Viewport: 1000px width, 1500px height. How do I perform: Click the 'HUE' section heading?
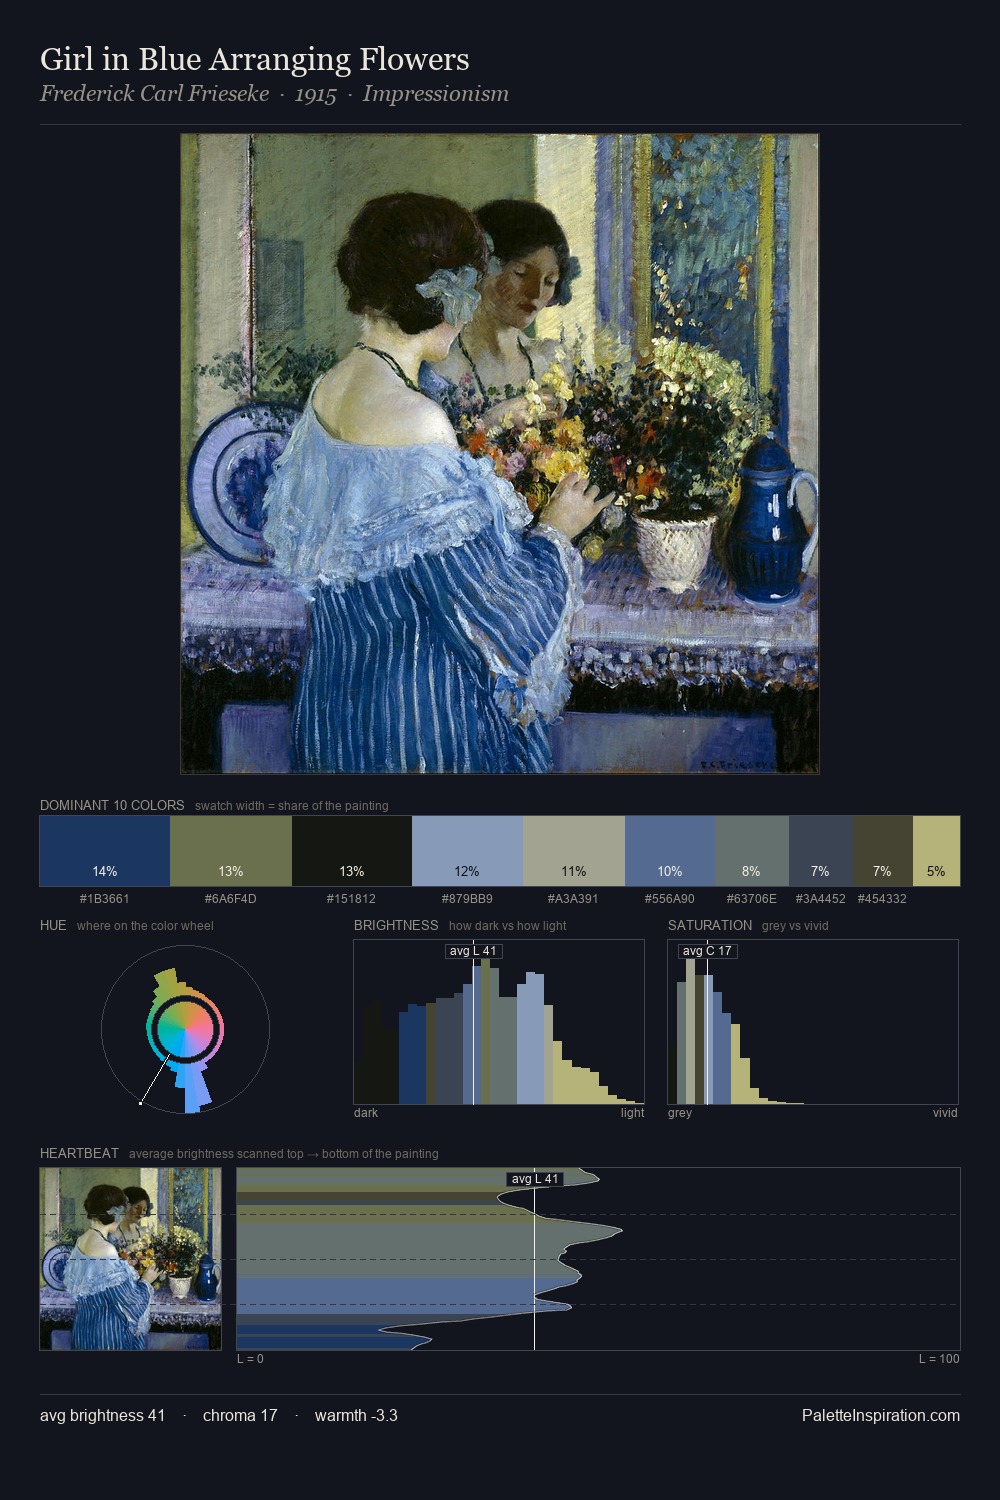click(x=53, y=925)
